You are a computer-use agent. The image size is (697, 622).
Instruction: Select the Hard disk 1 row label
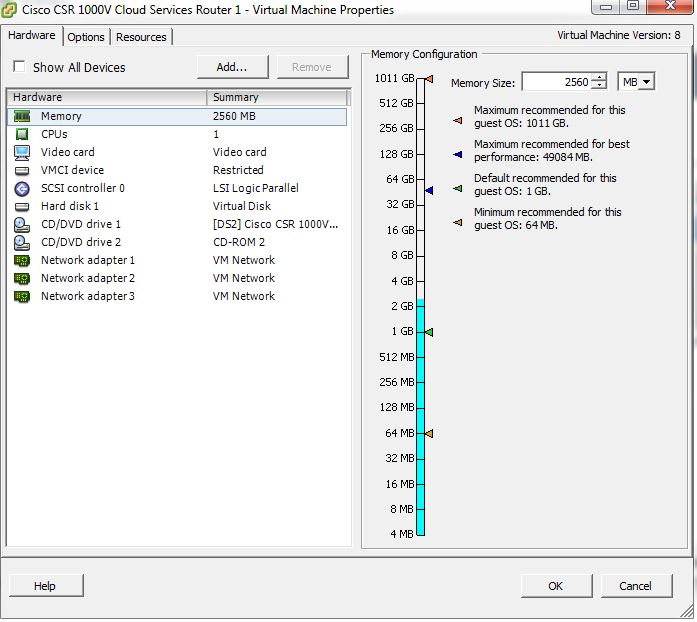tap(70, 206)
